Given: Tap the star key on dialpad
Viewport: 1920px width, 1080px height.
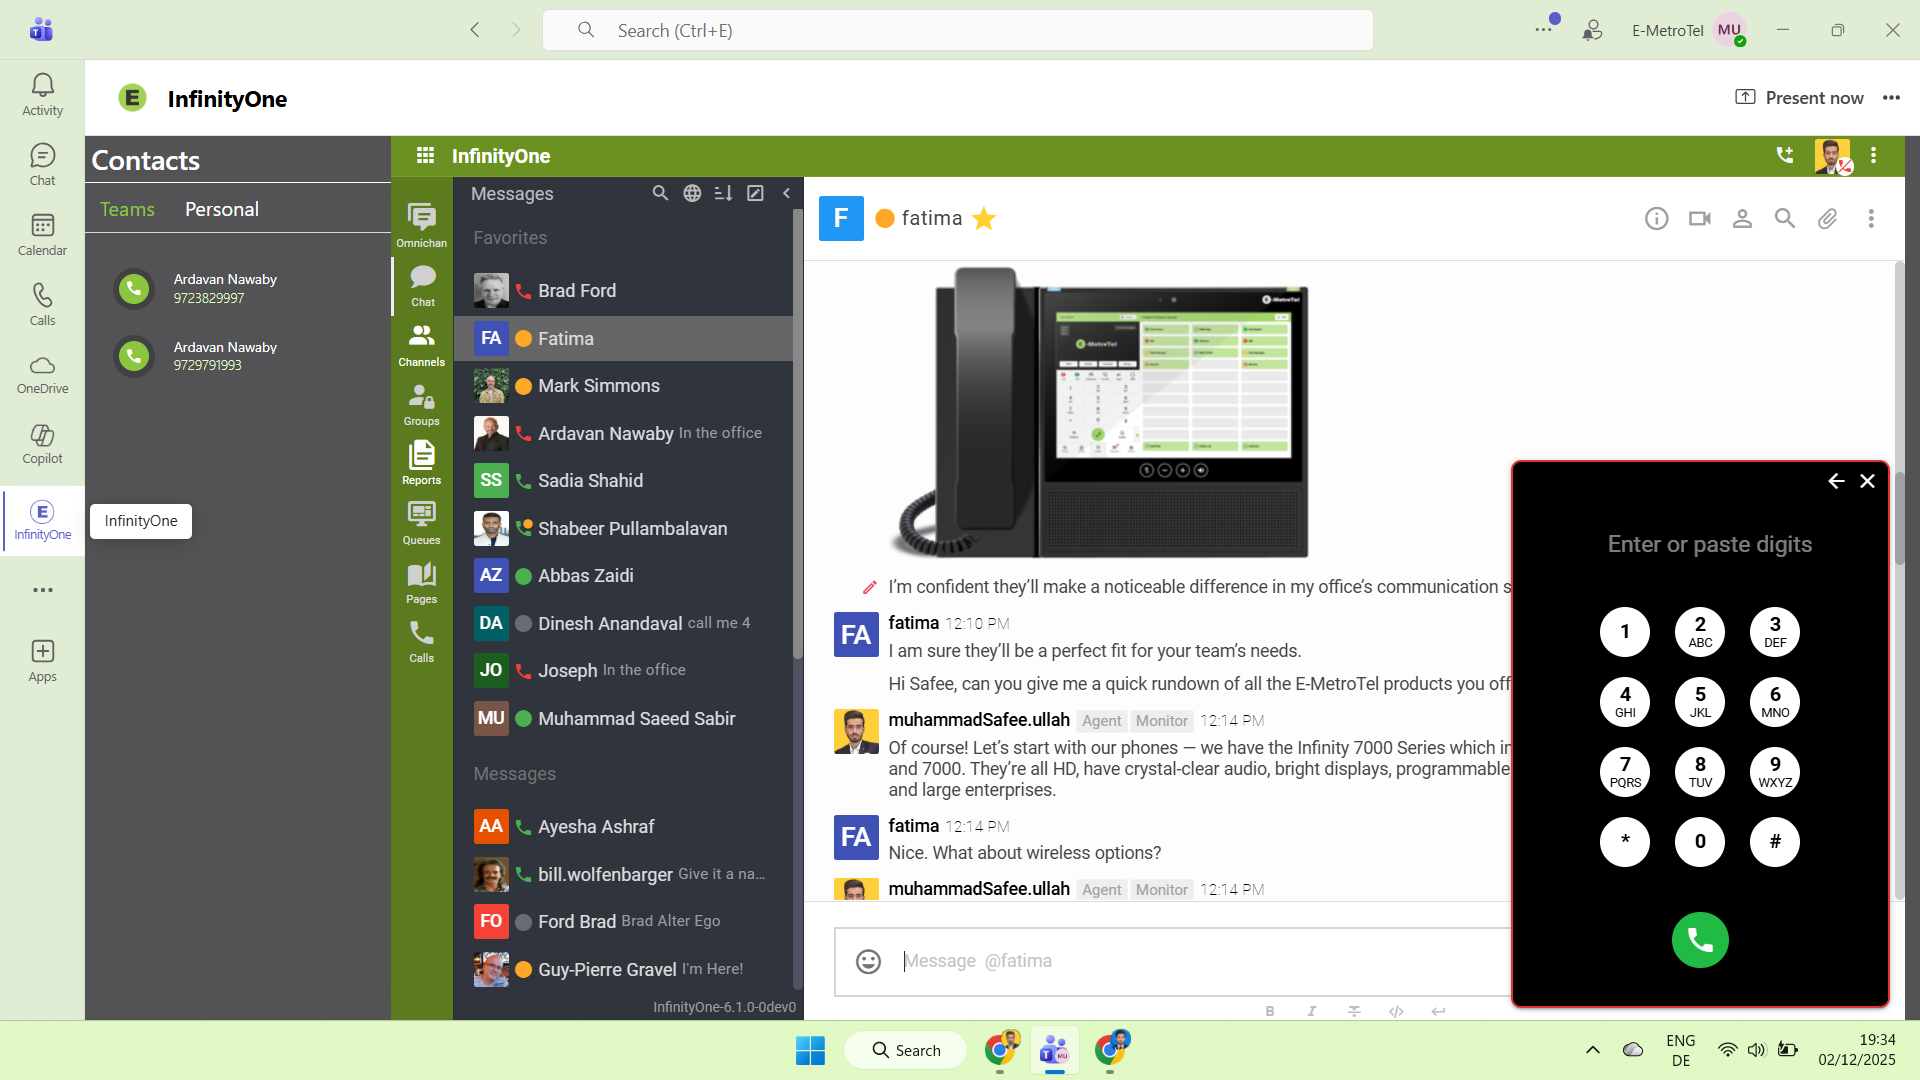Looking at the screenshot, I should click(x=1625, y=842).
